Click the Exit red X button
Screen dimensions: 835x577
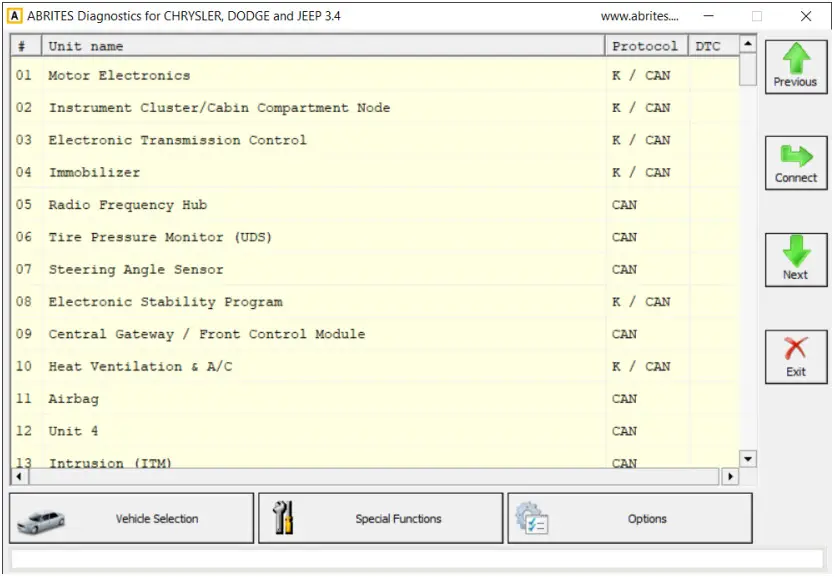796,357
